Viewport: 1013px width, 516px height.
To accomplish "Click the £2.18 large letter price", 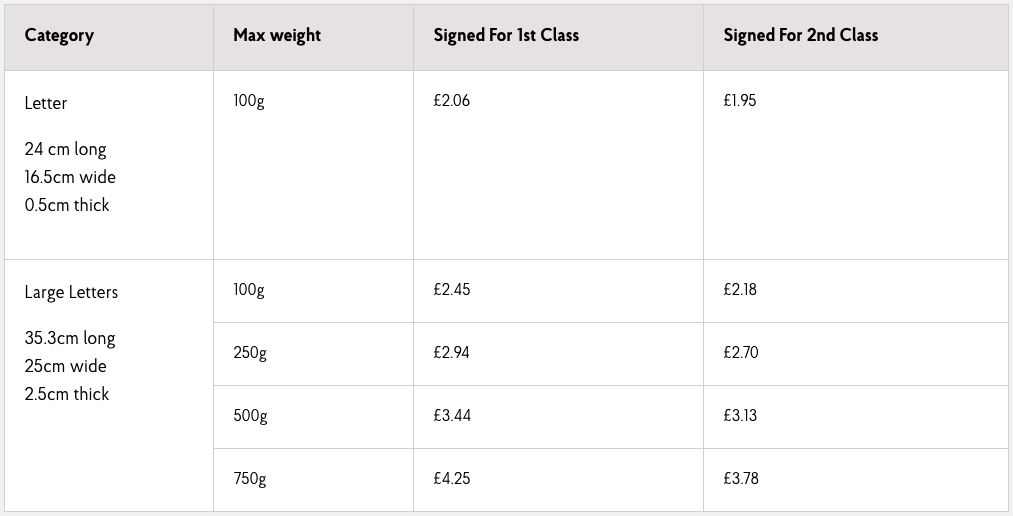I will (x=740, y=289).
